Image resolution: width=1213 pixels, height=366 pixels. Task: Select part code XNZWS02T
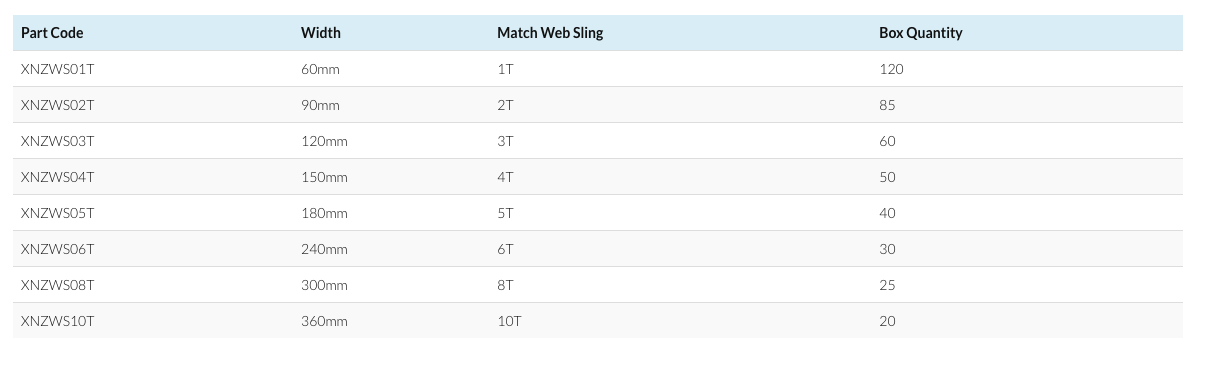click(58, 105)
